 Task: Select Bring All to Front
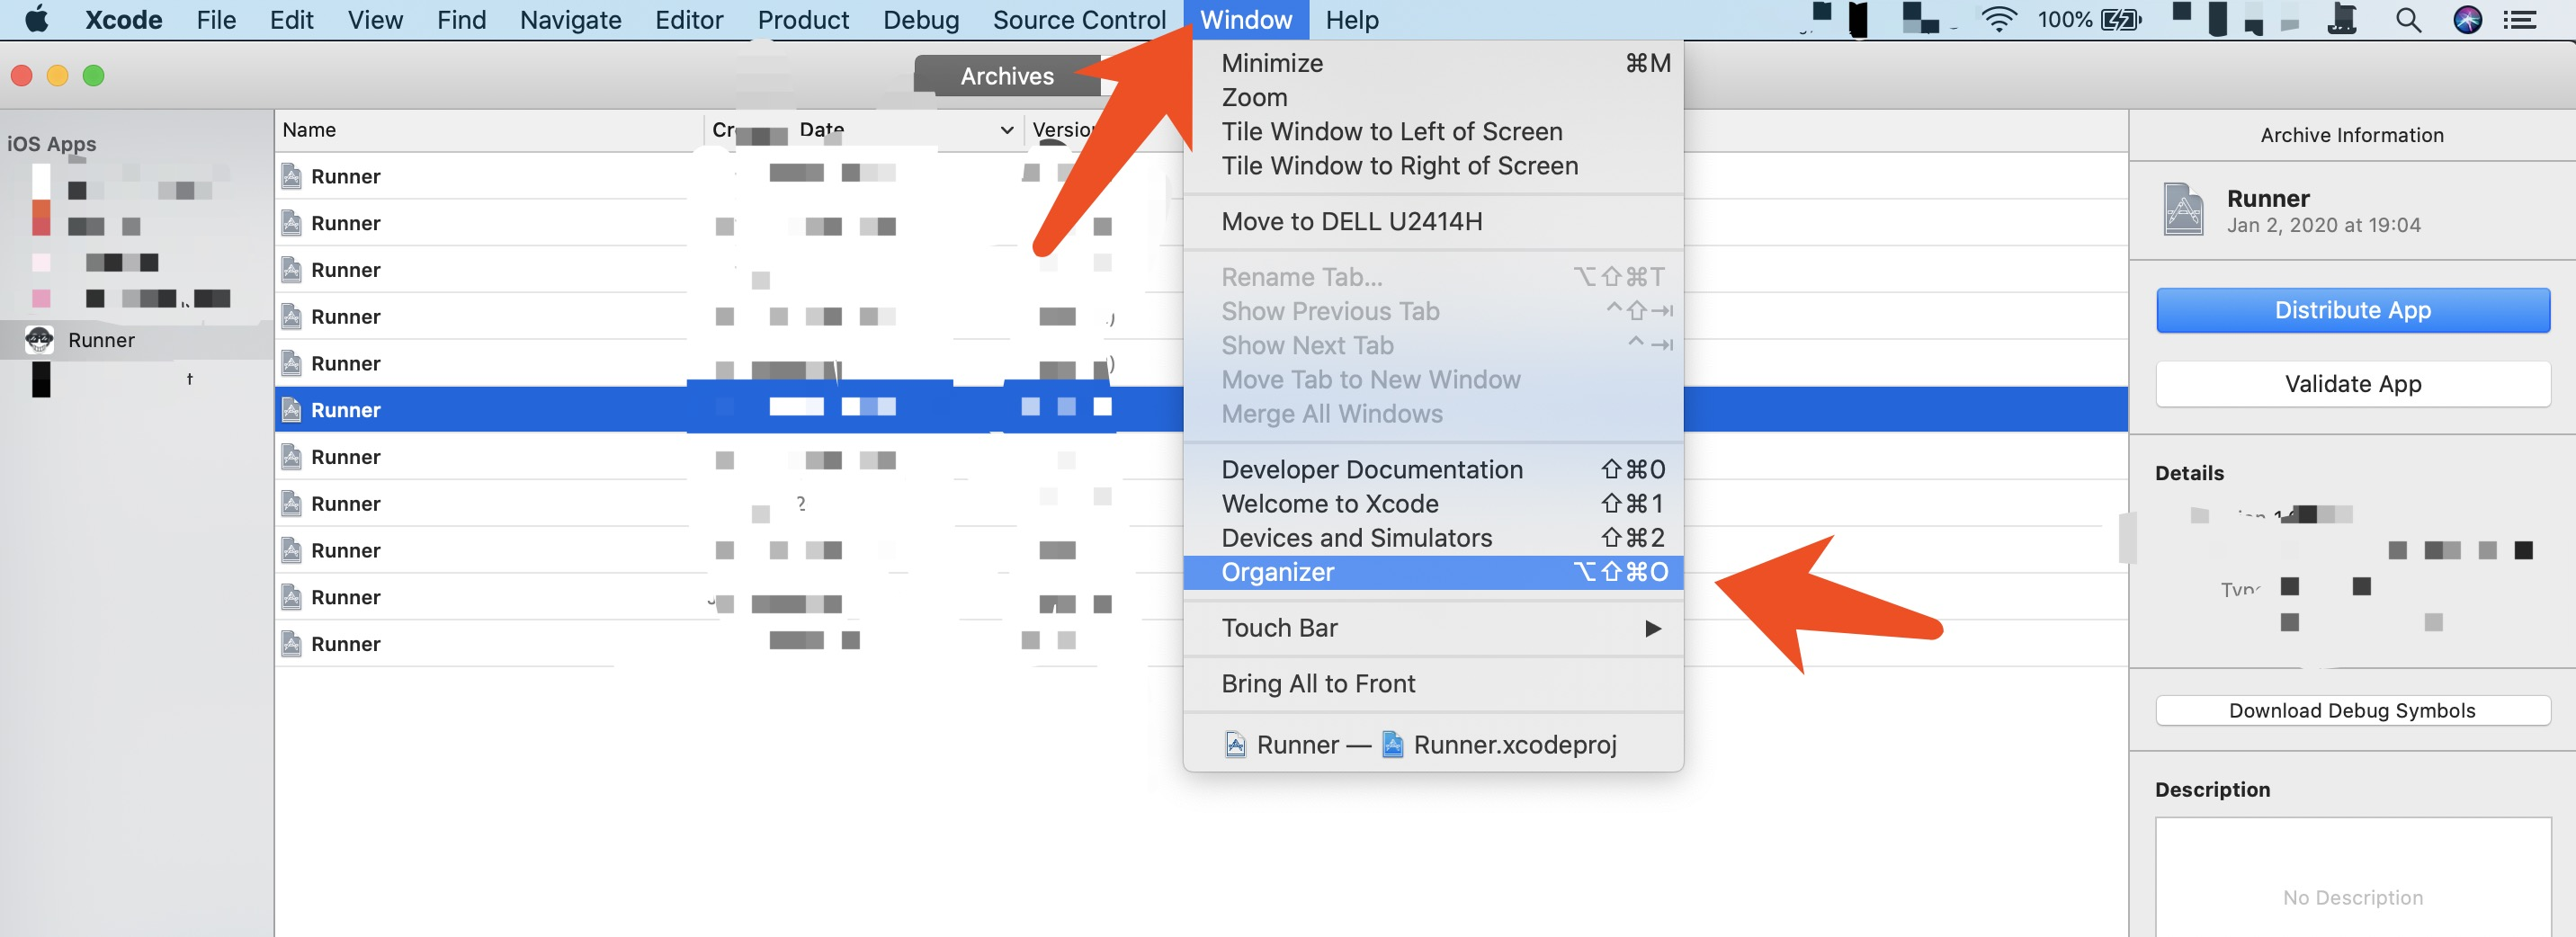[x=1433, y=684]
